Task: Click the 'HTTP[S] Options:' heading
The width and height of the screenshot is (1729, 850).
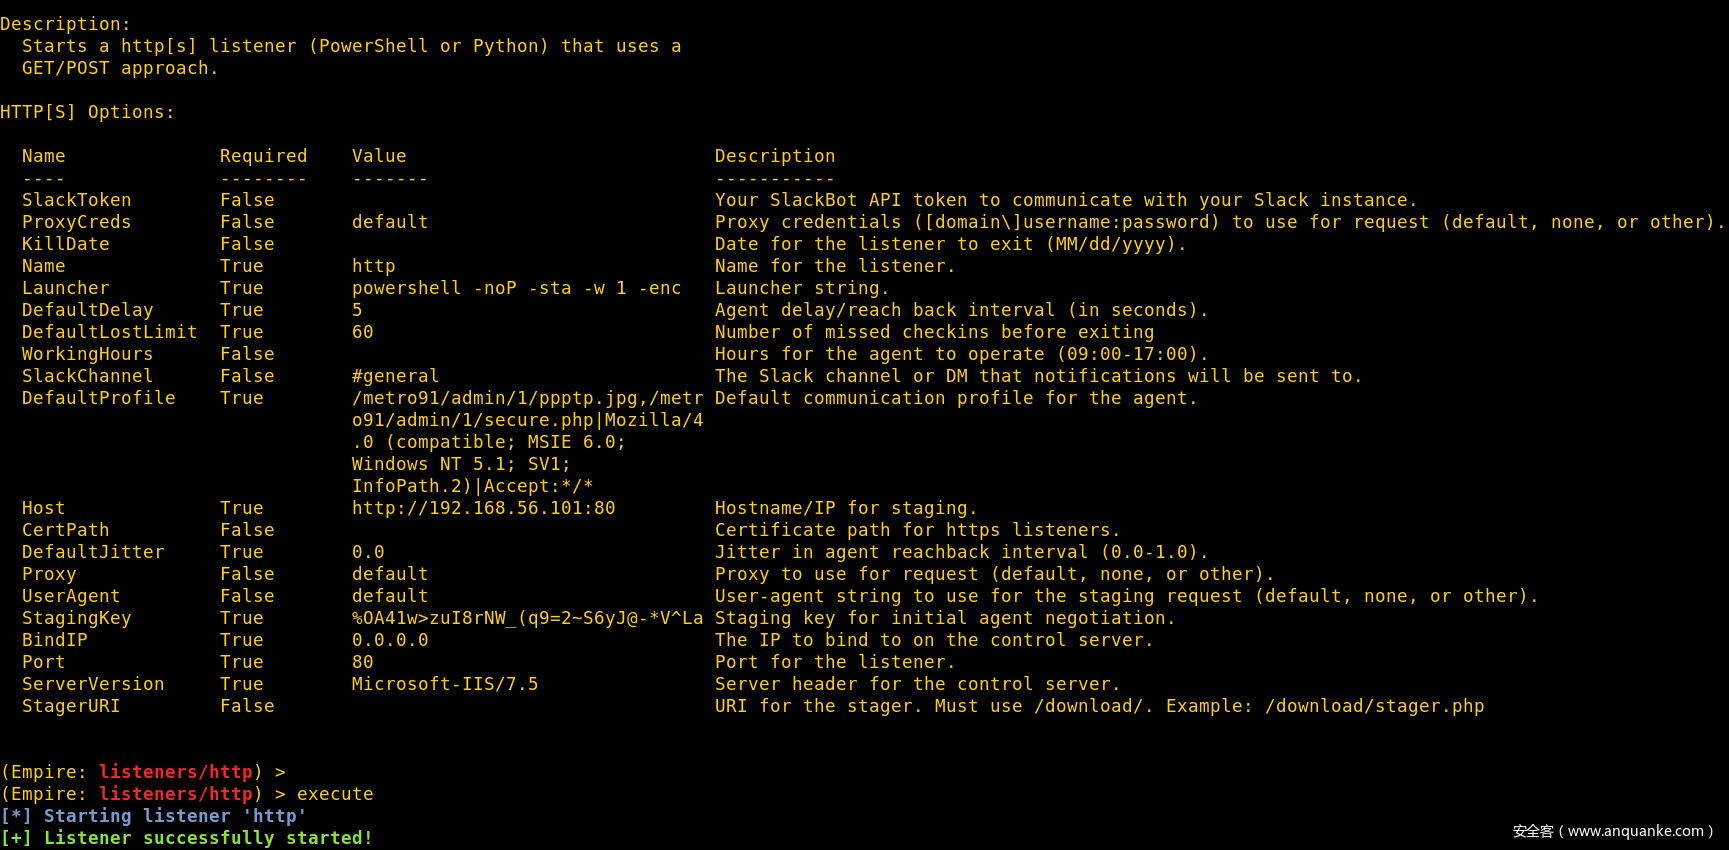Action: pyautogui.click(x=87, y=112)
